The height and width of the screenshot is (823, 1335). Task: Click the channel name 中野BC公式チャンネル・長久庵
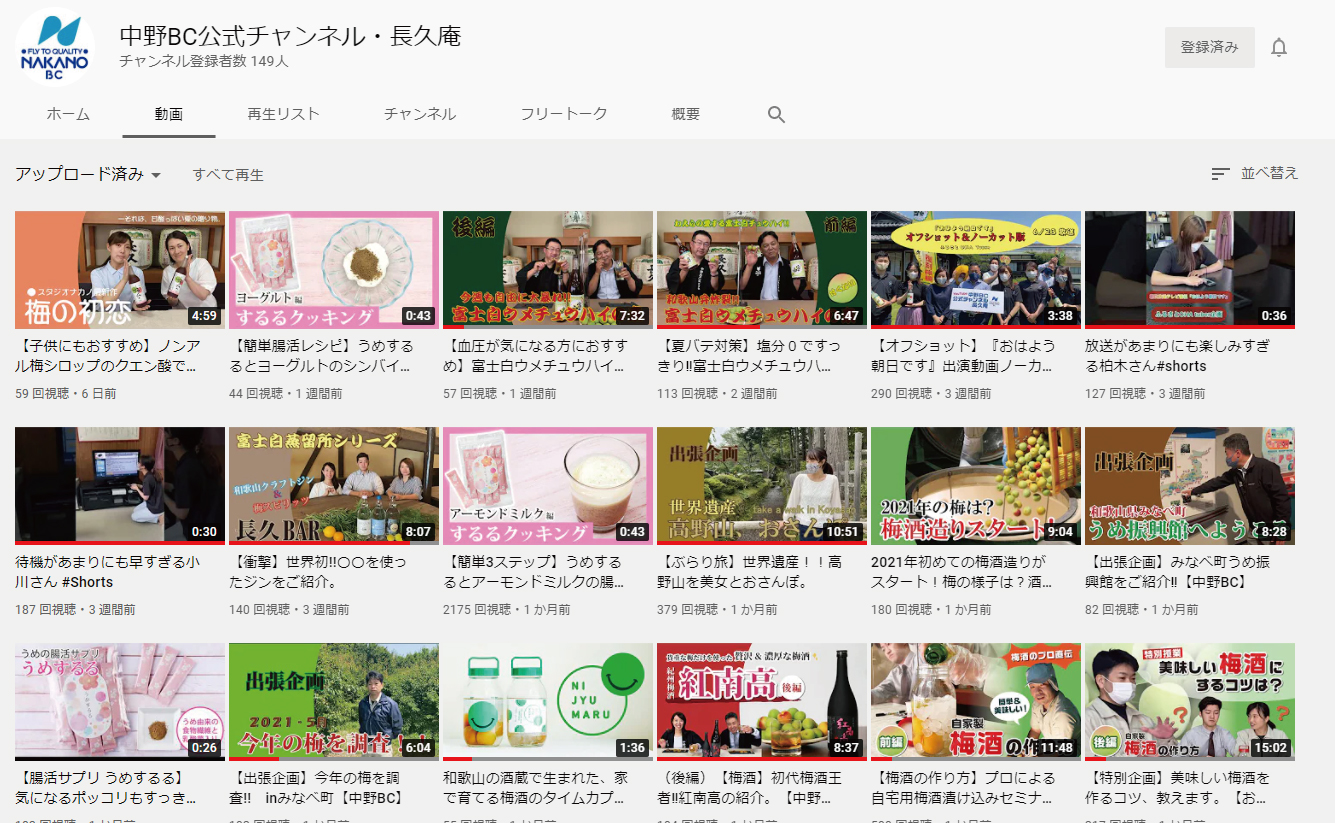click(x=290, y=35)
